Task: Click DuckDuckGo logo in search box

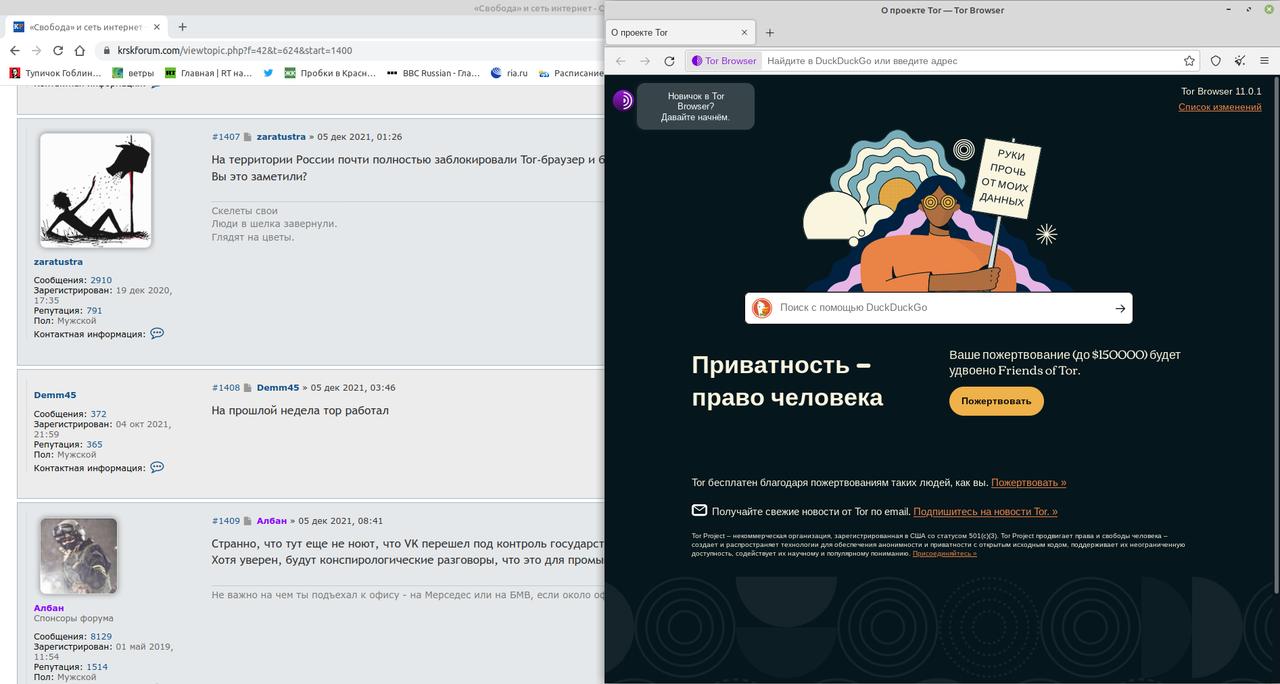Action: pos(762,308)
